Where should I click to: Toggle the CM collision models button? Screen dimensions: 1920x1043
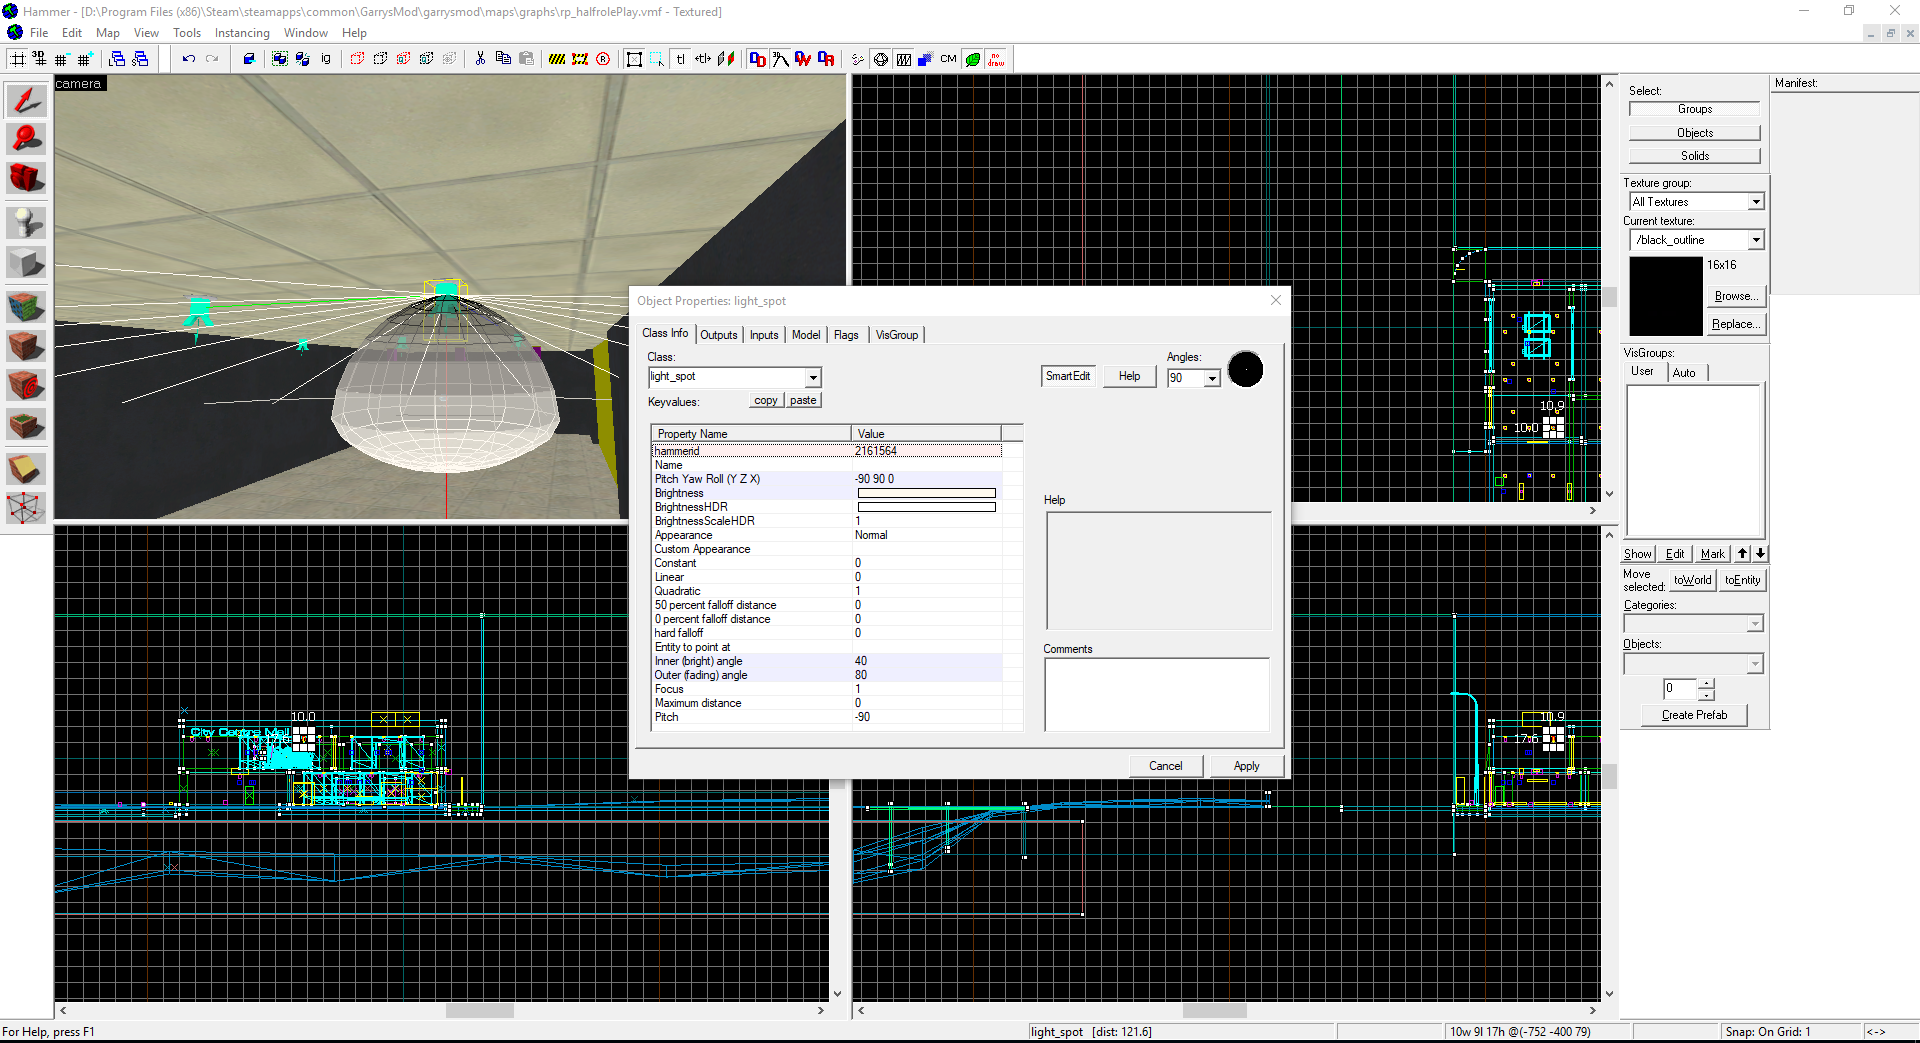pos(948,59)
